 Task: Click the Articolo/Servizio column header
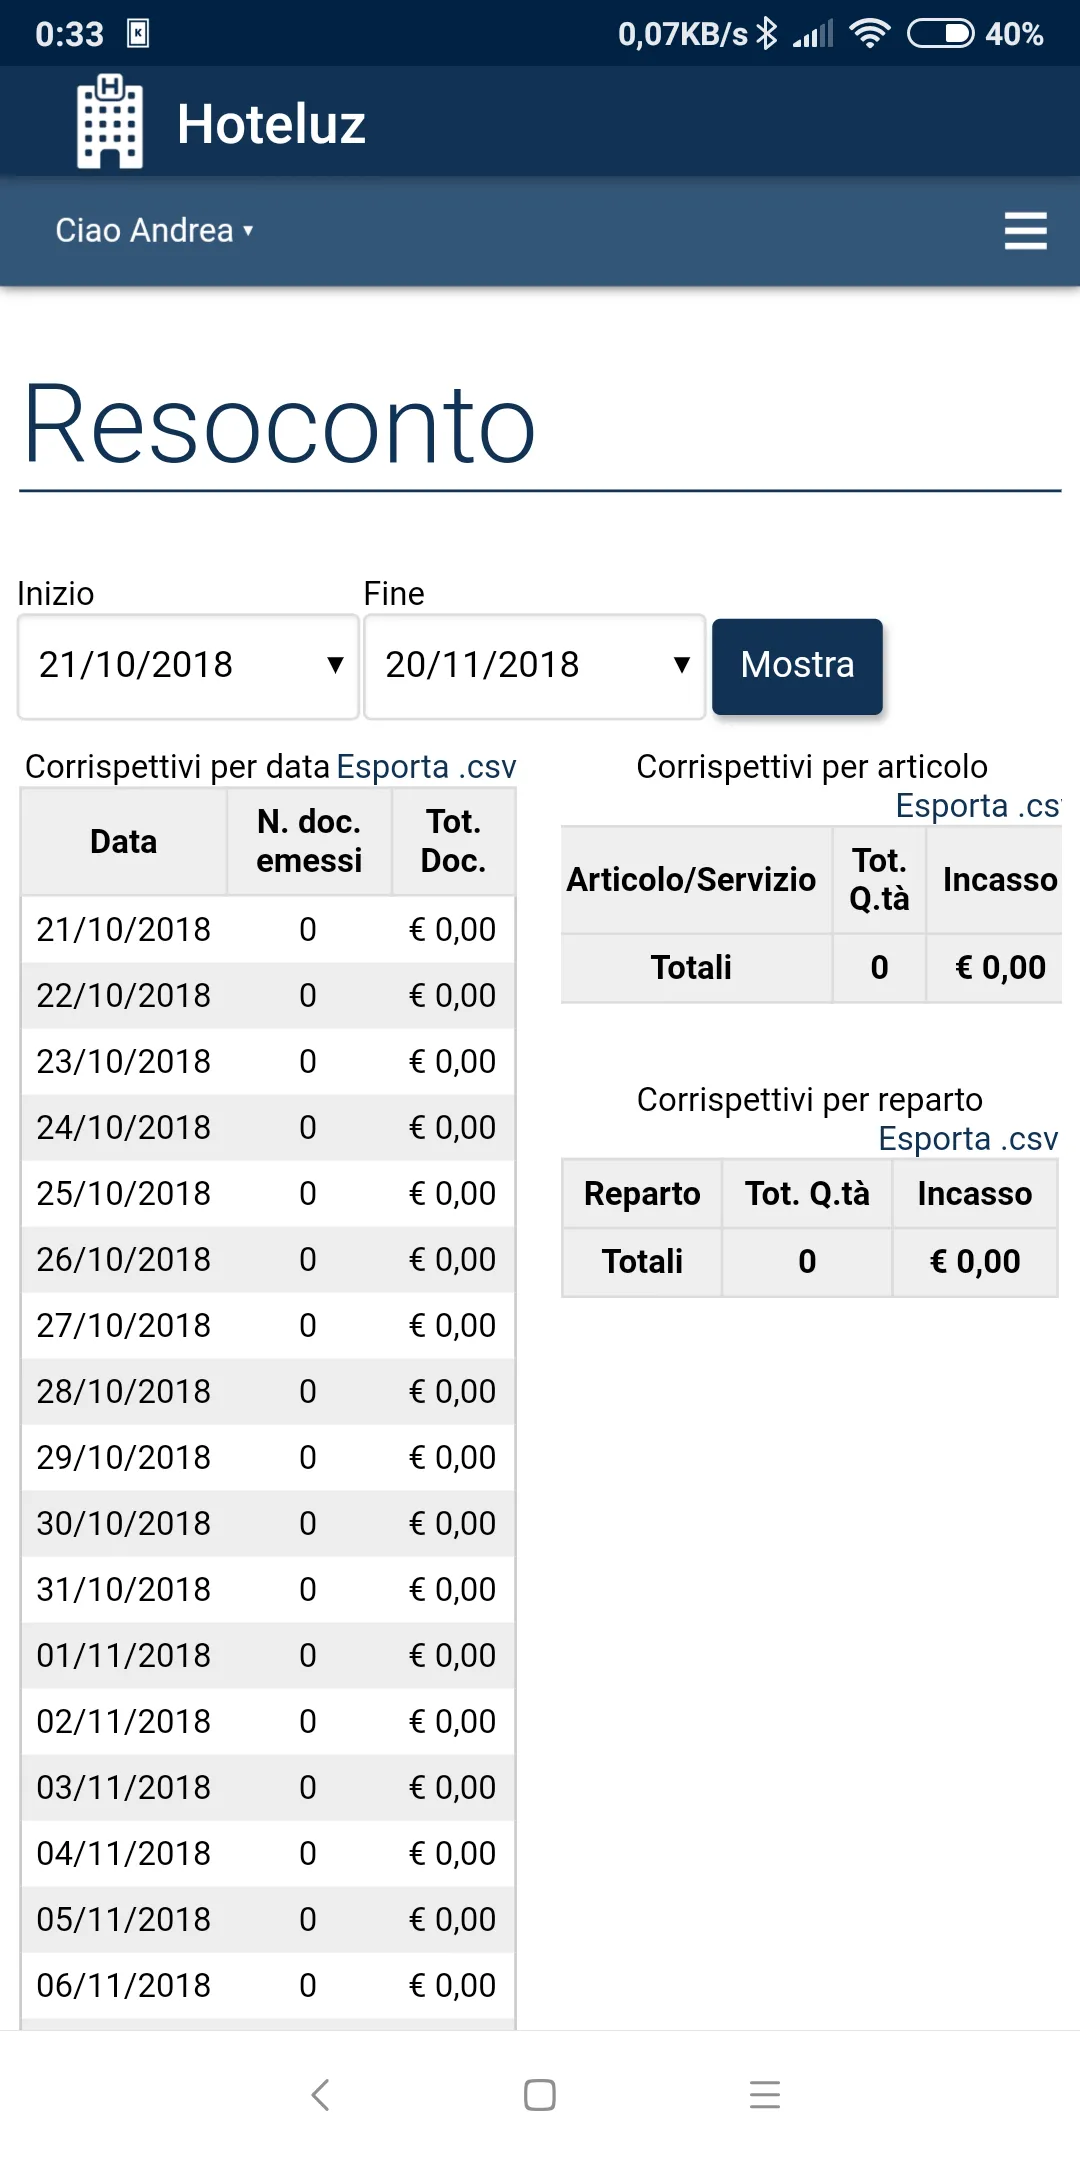click(x=691, y=880)
